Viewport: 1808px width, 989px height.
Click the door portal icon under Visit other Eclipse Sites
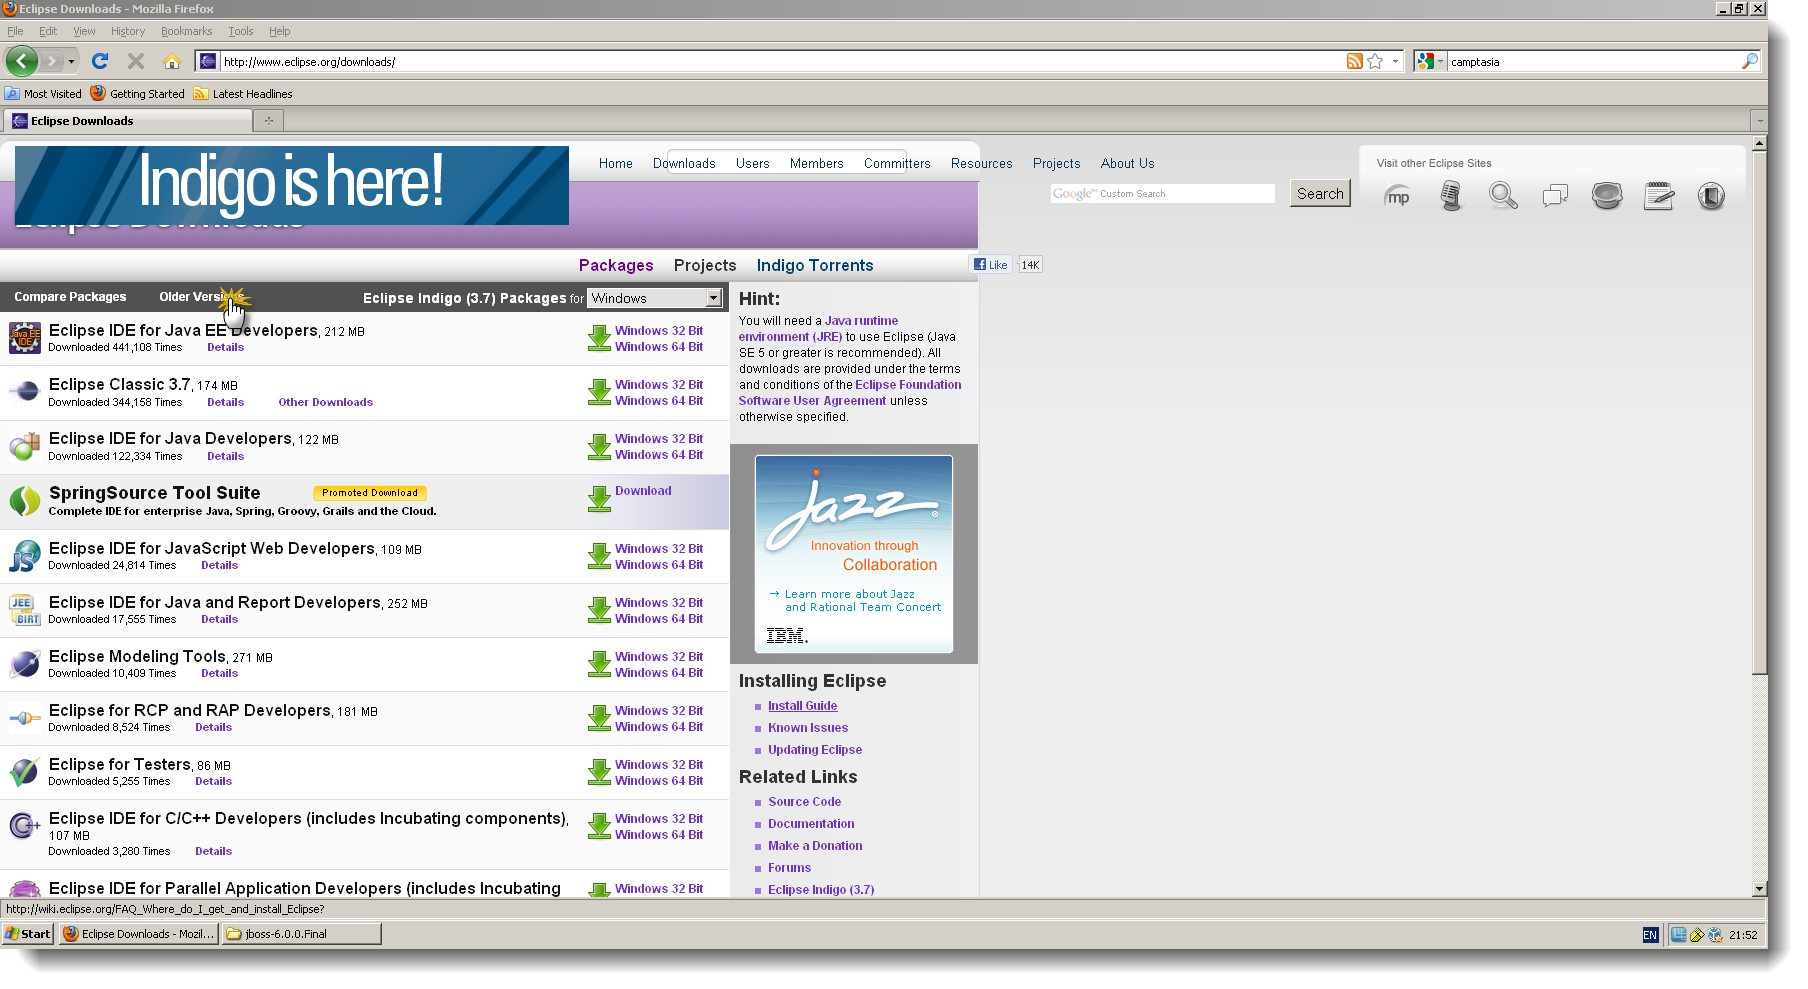click(1711, 196)
